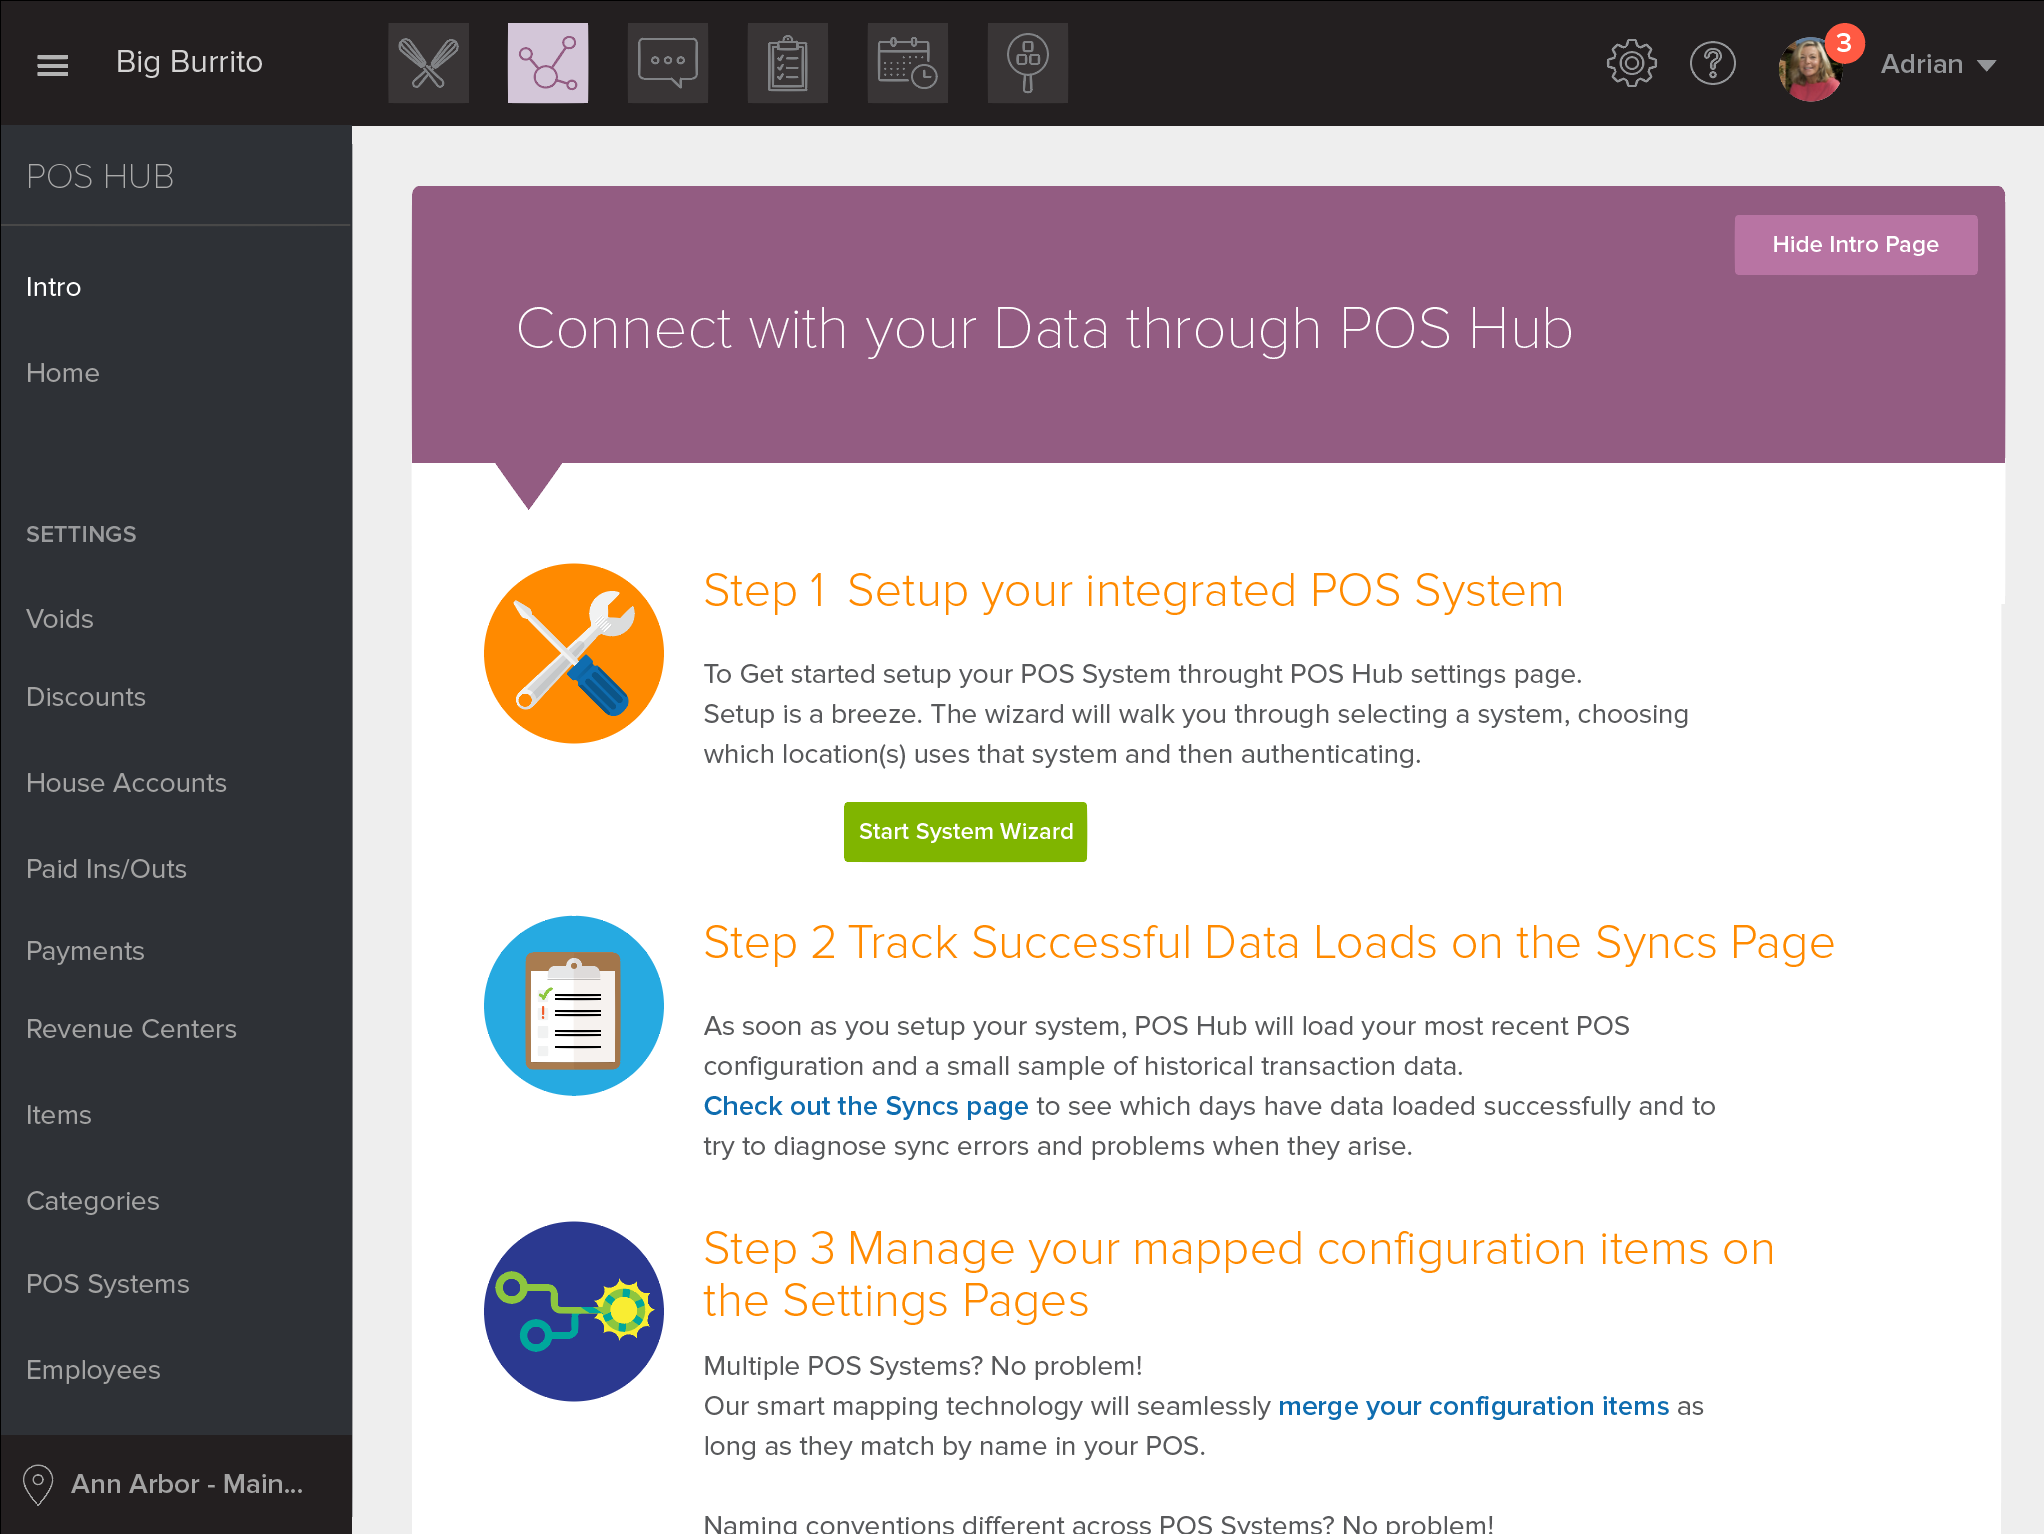The height and width of the screenshot is (1534, 2044).
Task: Open the clipboard checklist icon
Action: point(787,63)
